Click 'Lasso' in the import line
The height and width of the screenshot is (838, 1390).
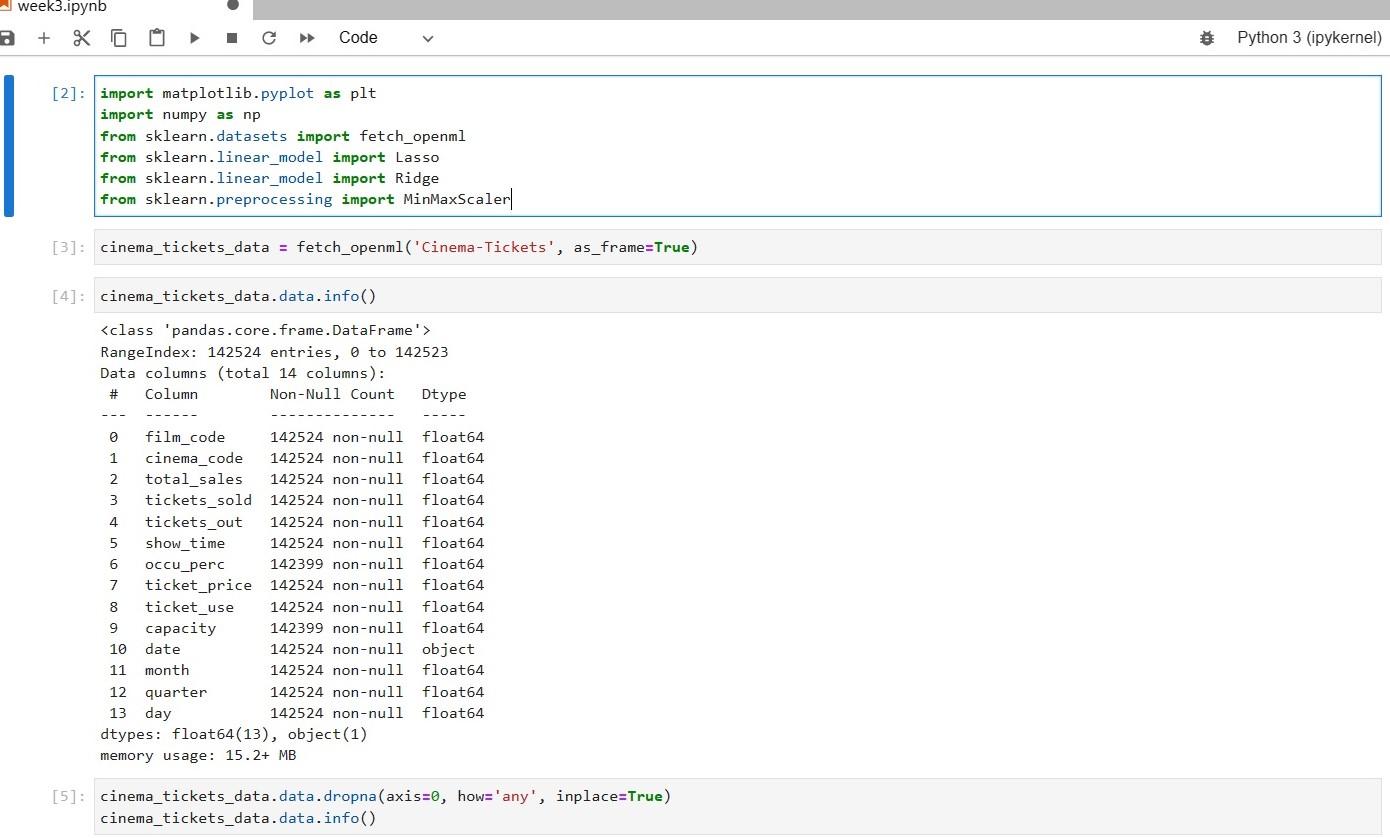(417, 157)
